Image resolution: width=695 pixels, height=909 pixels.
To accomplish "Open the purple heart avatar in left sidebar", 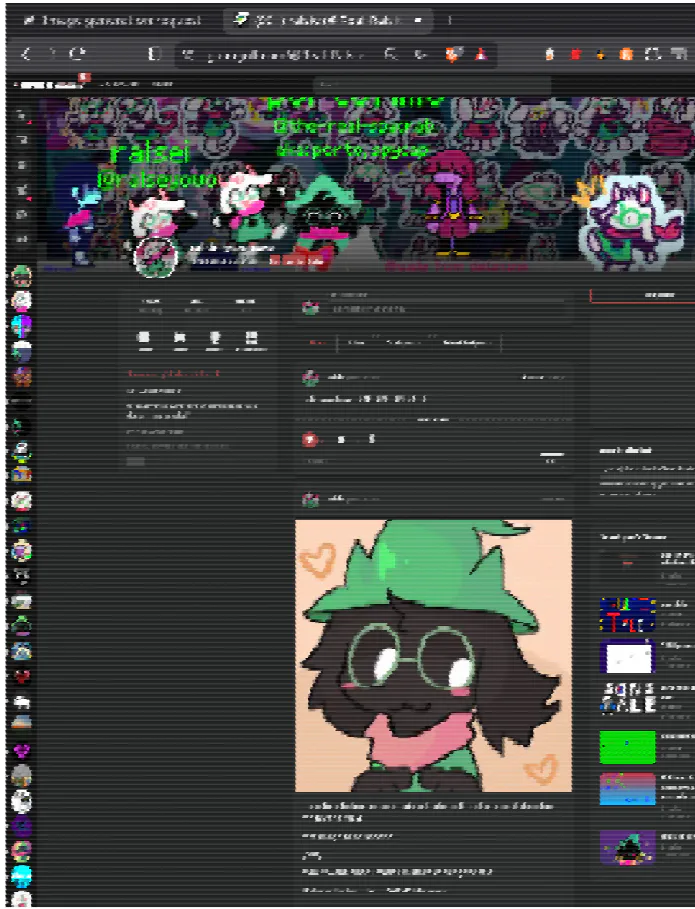I will pos(21,751).
